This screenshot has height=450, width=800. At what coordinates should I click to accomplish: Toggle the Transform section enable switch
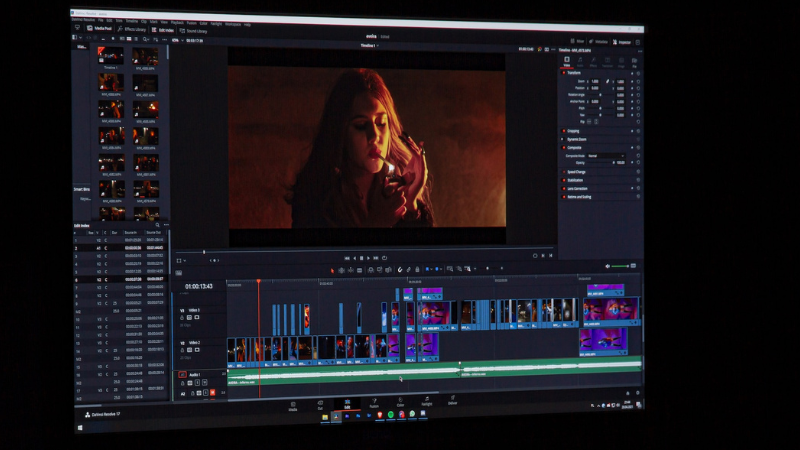[x=564, y=73]
